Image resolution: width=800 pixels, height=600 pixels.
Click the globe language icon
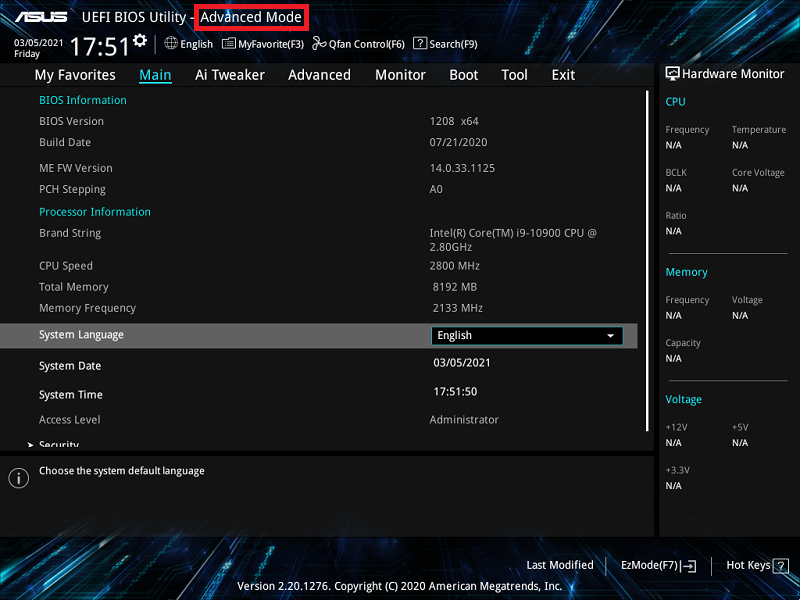click(171, 44)
